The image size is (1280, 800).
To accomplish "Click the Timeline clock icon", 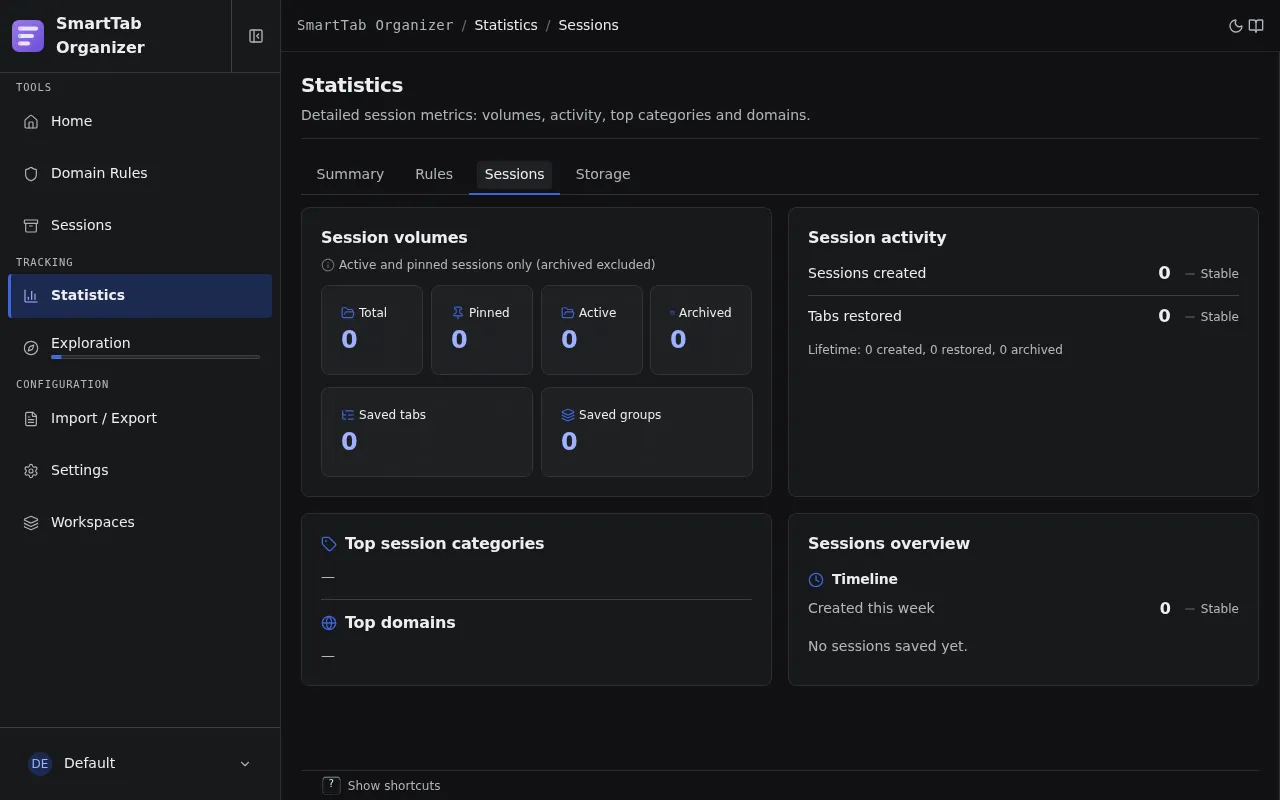I will pos(816,580).
